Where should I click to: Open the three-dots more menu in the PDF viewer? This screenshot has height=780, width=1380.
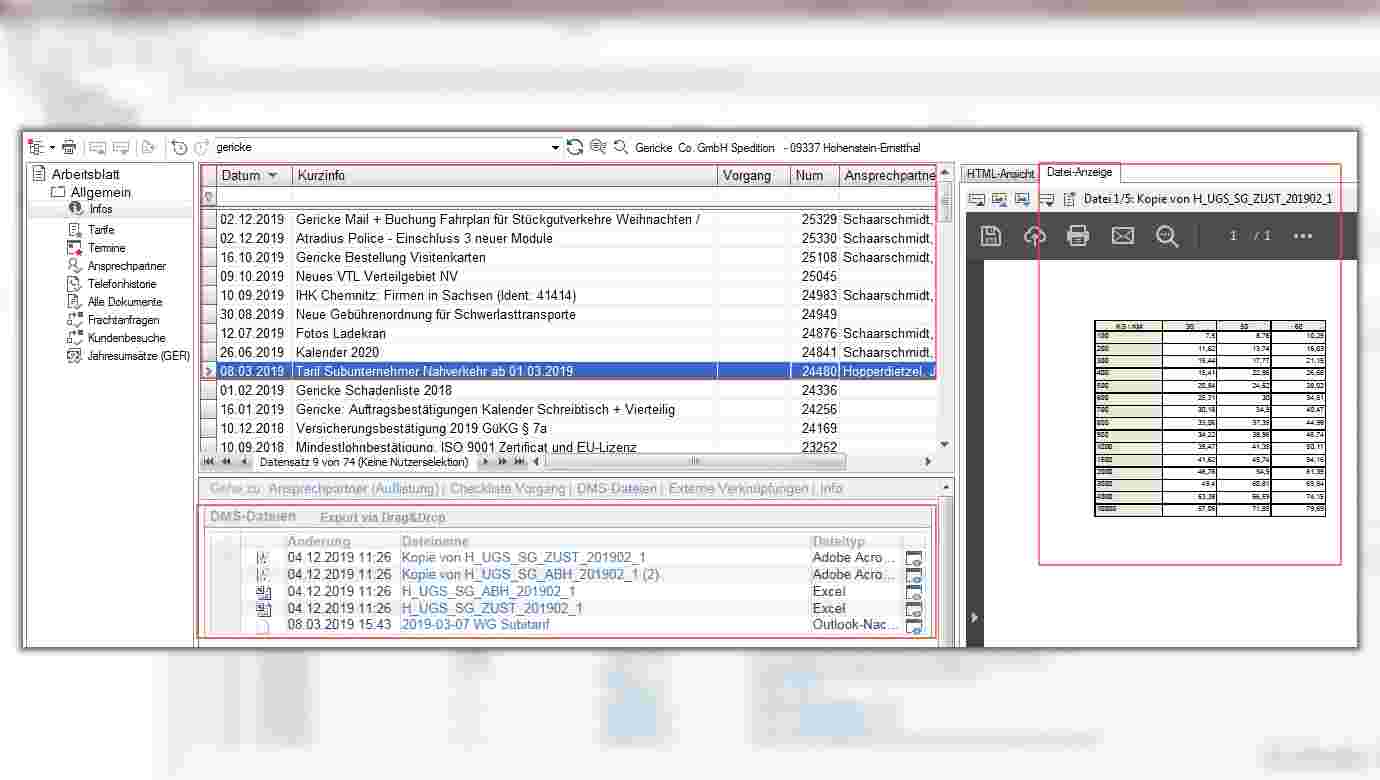coord(1302,236)
